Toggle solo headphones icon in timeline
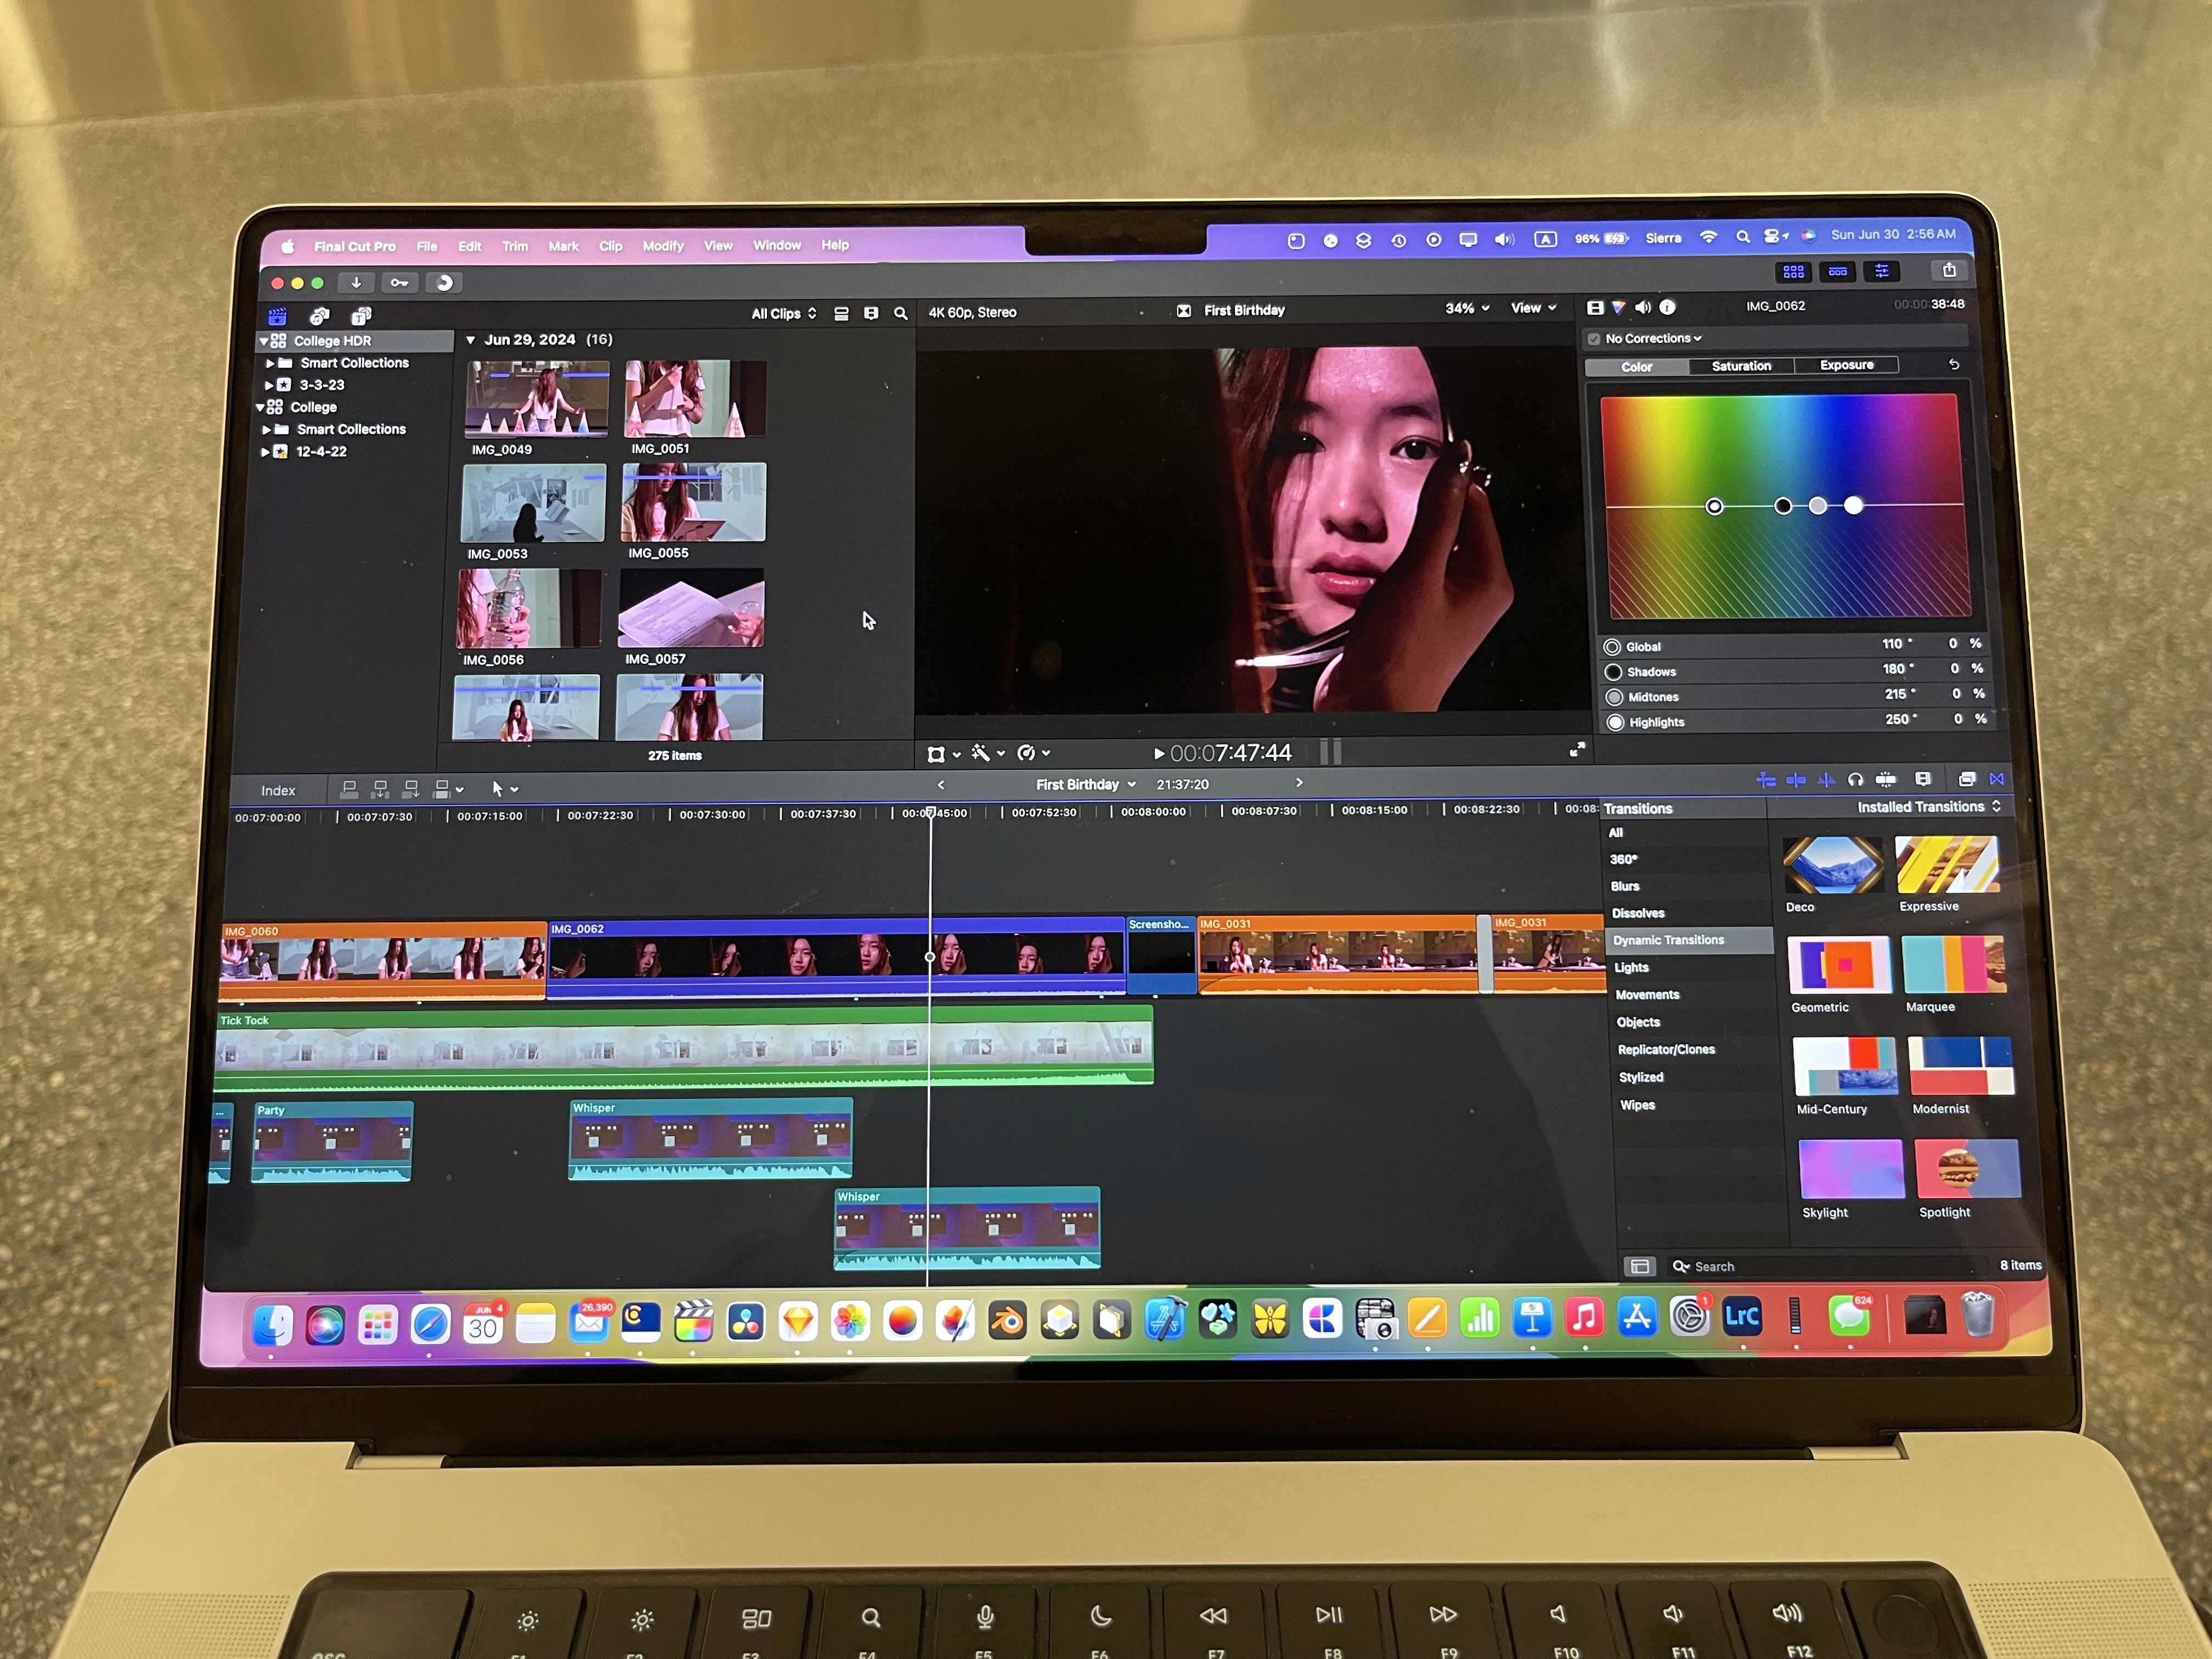The image size is (2212, 1659). pyautogui.click(x=1855, y=780)
